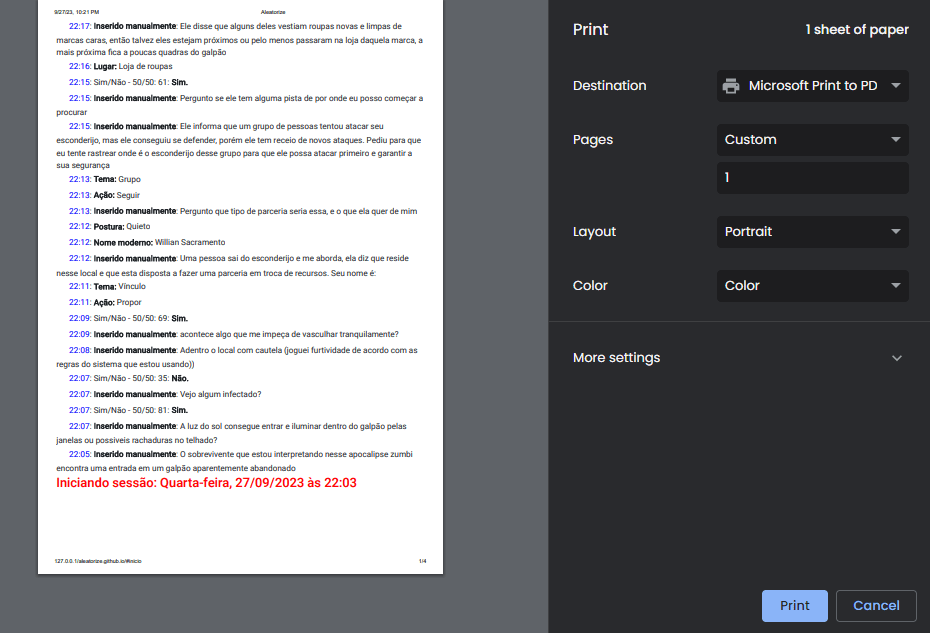
Task: Click the chevron icon beside More settings
Action: point(896,358)
